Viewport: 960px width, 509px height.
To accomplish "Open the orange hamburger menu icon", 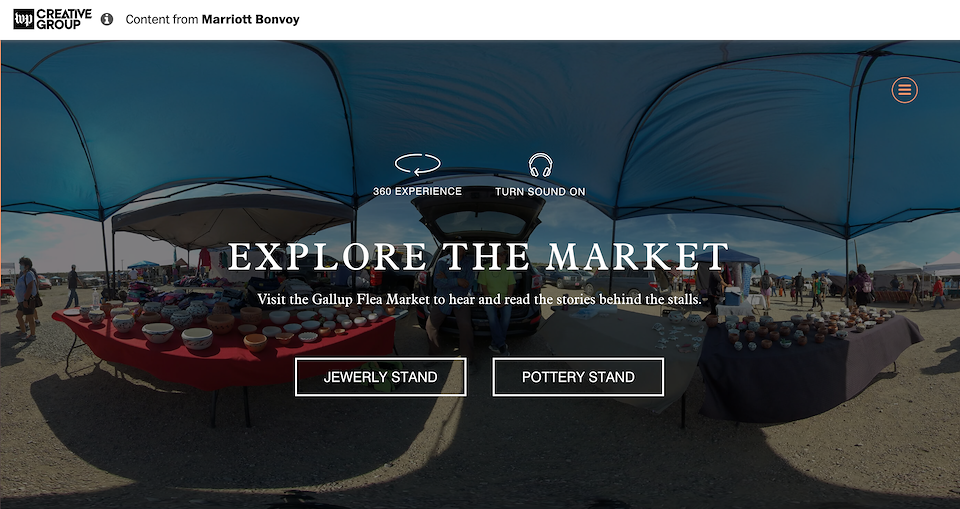I will (904, 90).
